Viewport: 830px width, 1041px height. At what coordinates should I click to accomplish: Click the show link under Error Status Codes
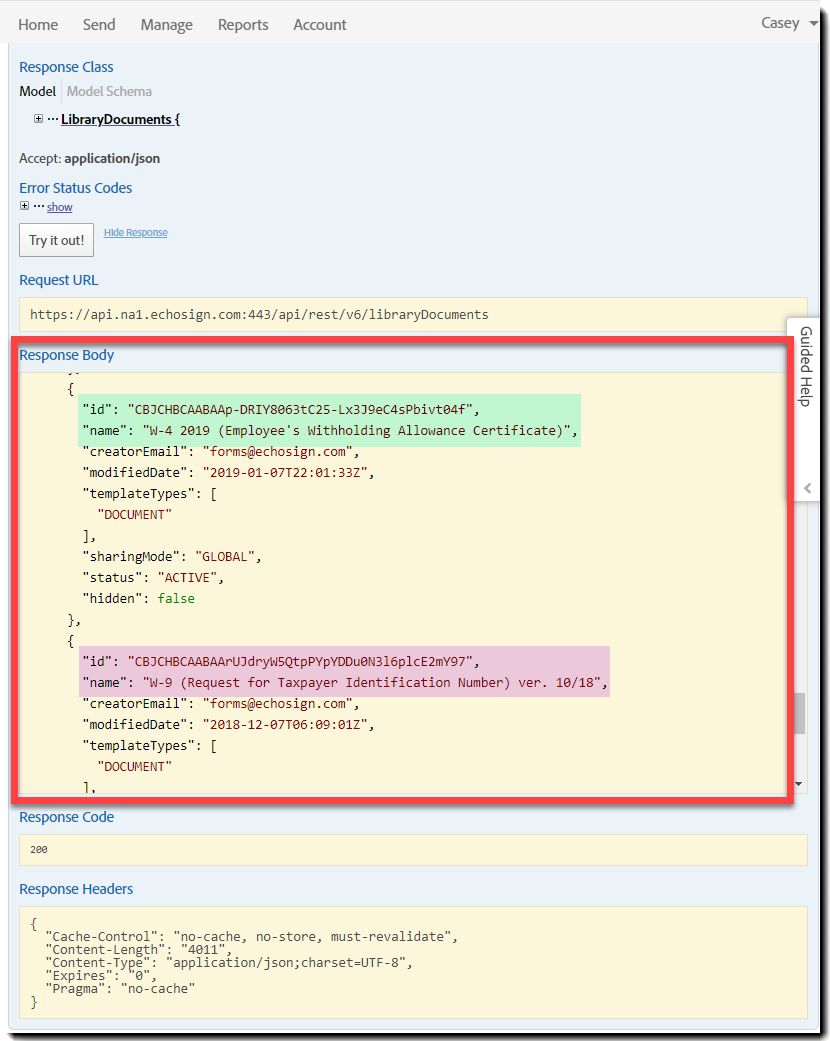[x=59, y=207]
